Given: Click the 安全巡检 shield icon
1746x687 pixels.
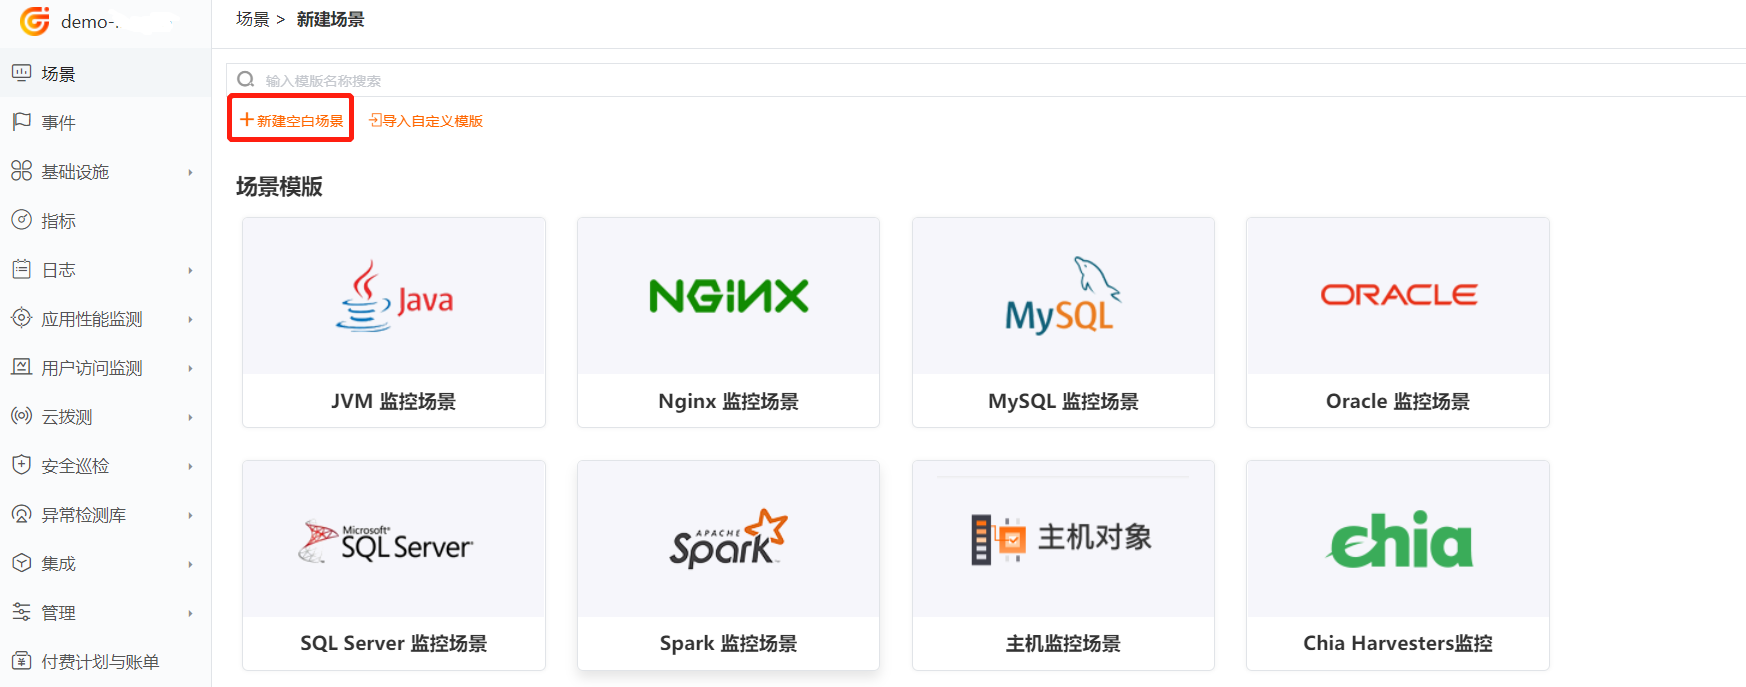Looking at the screenshot, I should coord(21,465).
